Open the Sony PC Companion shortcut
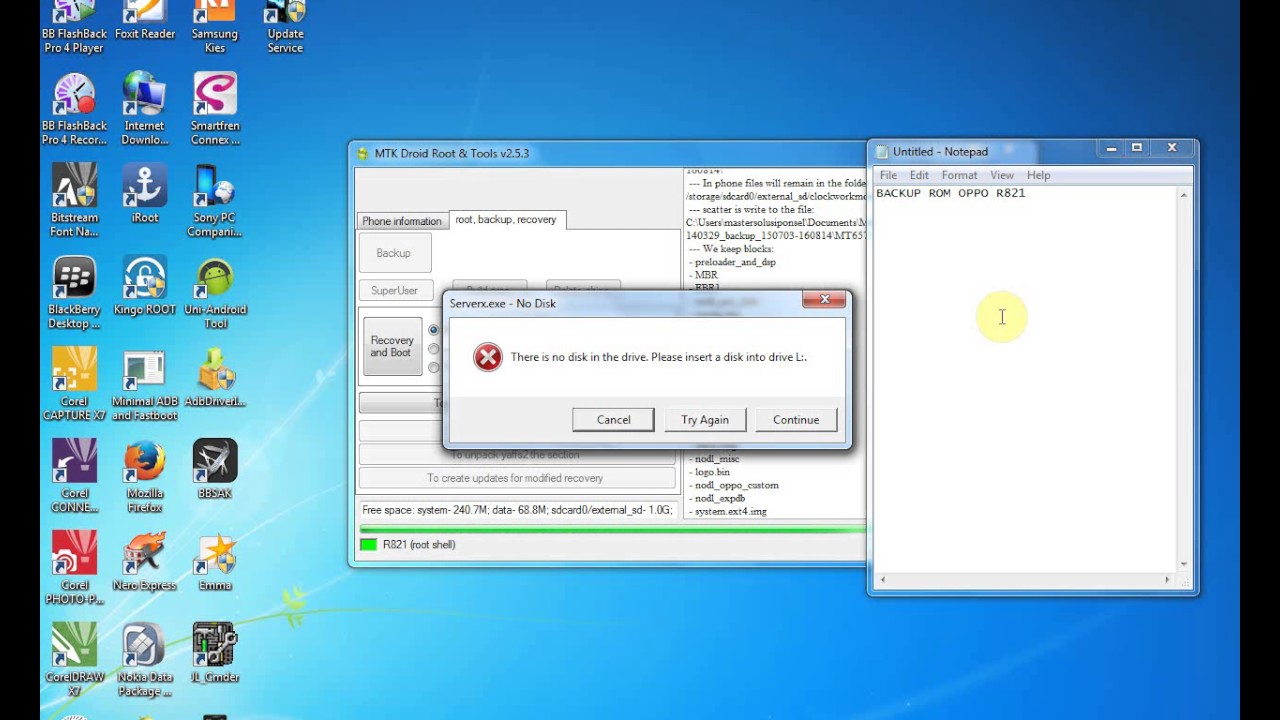The width and height of the screenshot is (1280, 720). [215, 202]
